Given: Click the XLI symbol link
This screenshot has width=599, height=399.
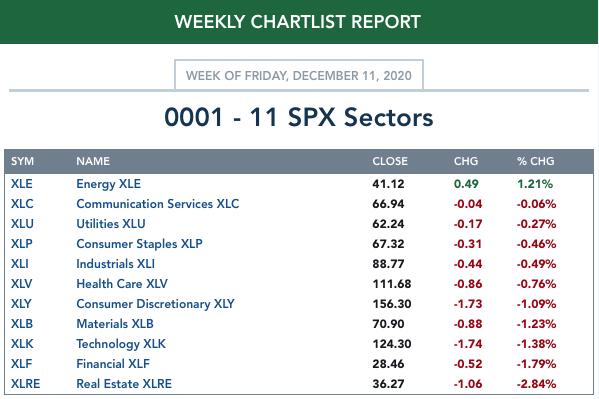Looking at the screenshot, I should tap(20, 264).
